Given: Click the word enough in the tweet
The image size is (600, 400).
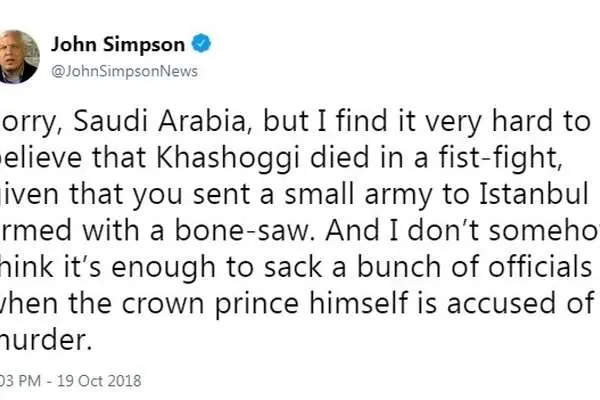Looking at the screenshot, I should [163, 267].
